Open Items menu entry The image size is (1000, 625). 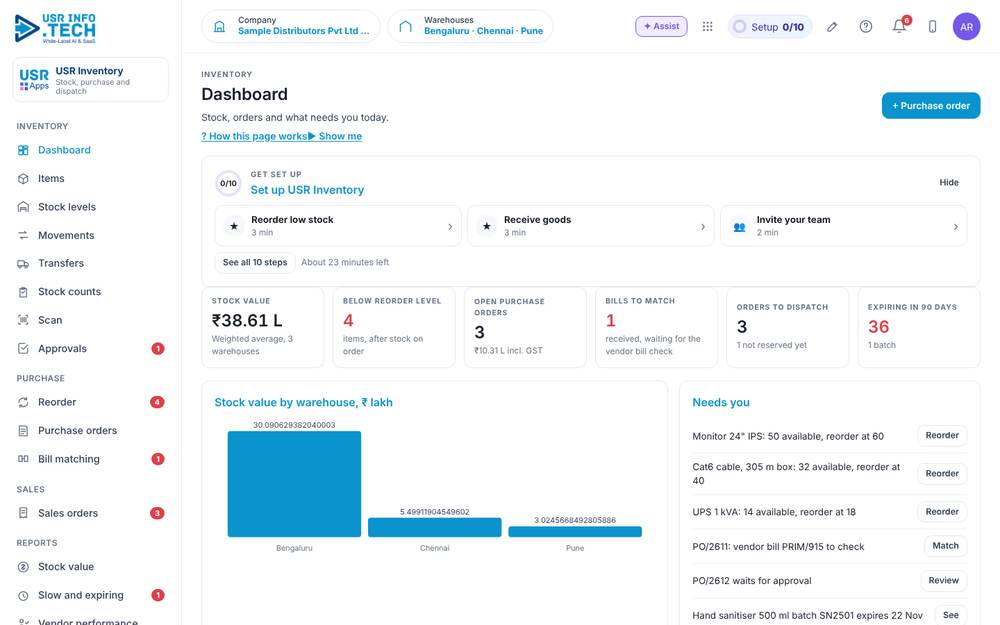91,179
